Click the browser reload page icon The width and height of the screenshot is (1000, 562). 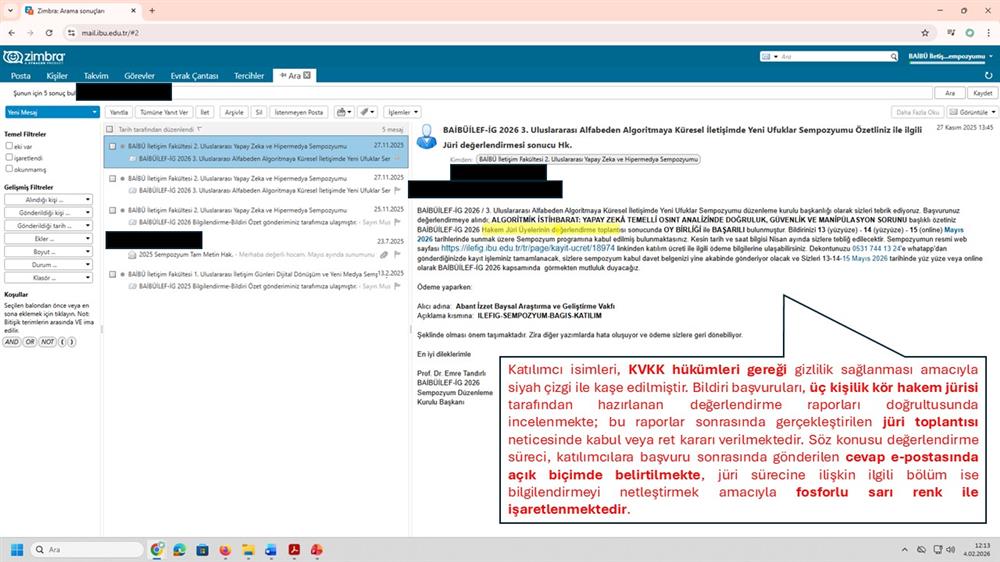point(49,32)
